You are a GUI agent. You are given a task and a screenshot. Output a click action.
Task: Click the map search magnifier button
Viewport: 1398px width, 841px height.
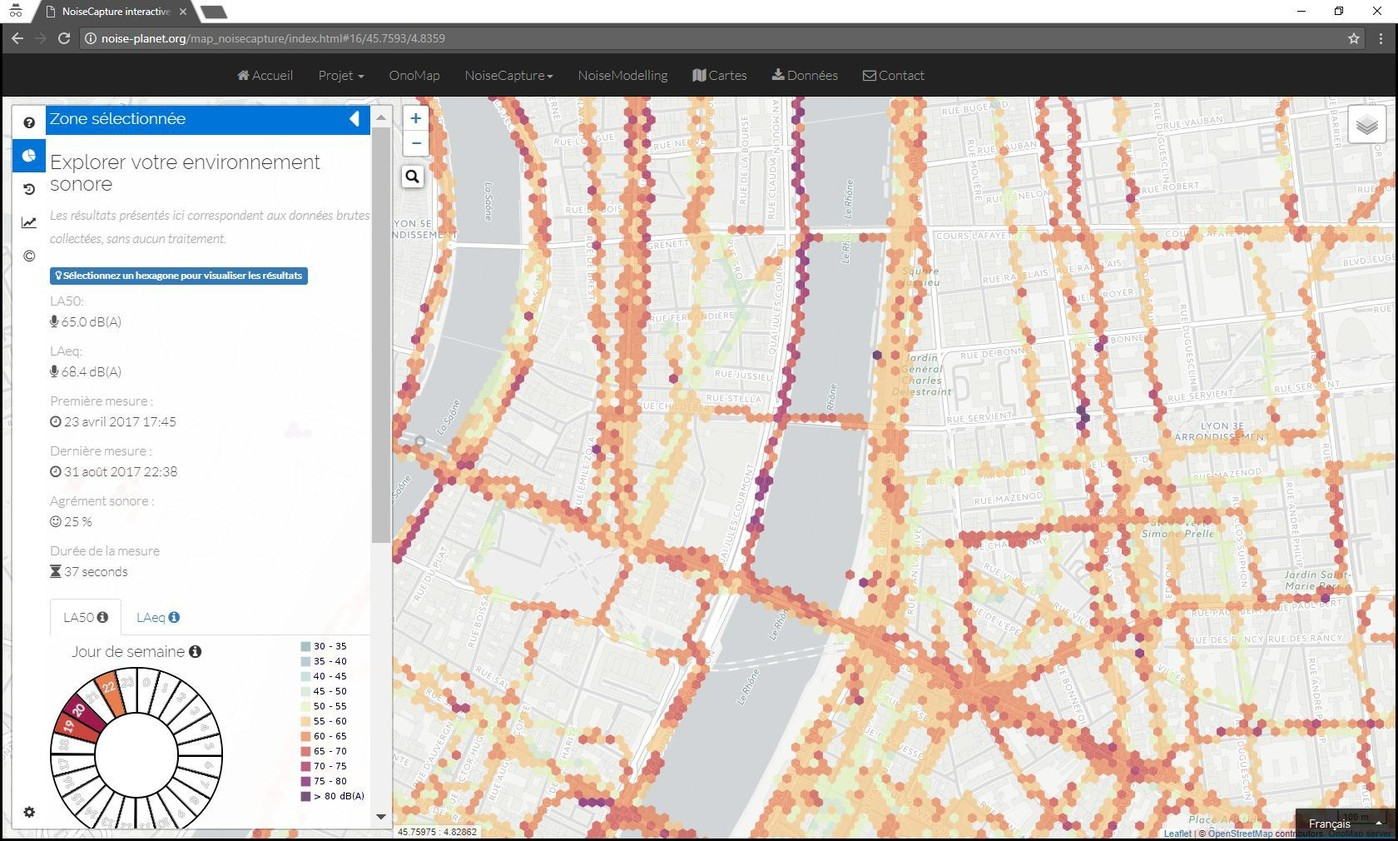tap(413, 177)
